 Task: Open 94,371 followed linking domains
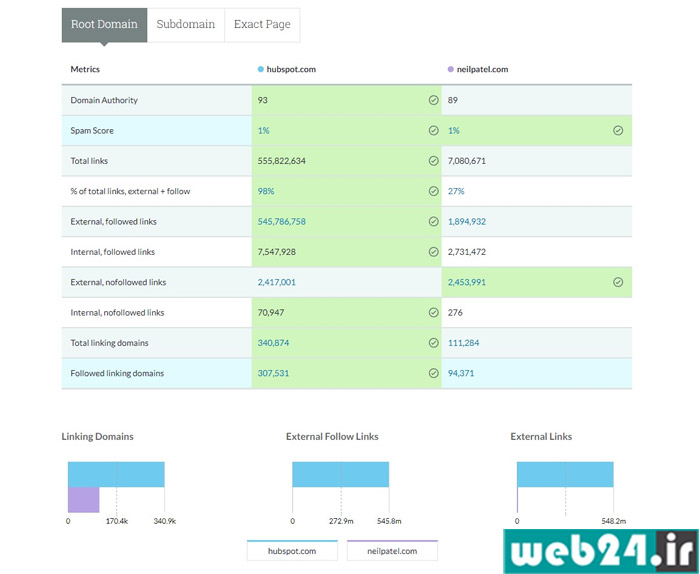pyautogui.click(x=461, y=374)
